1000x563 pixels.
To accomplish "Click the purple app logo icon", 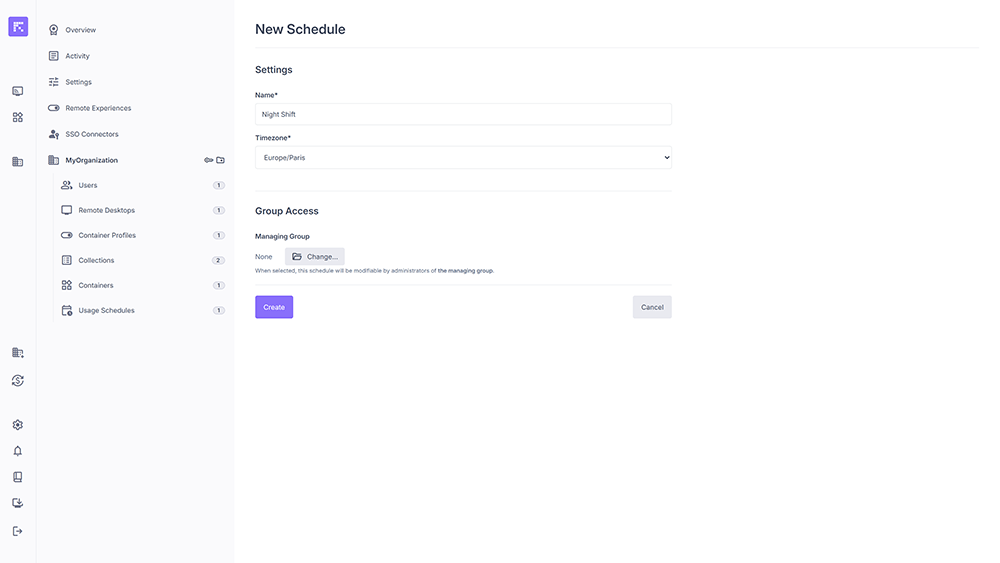I will pyautogui.click(x=18, y=27).
